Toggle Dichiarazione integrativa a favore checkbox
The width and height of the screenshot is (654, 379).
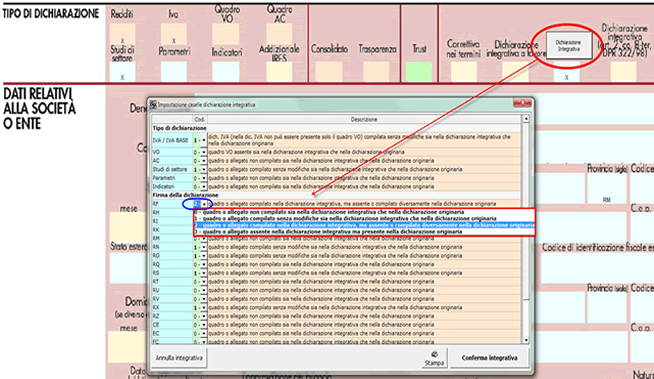click(x=515, y=72)
